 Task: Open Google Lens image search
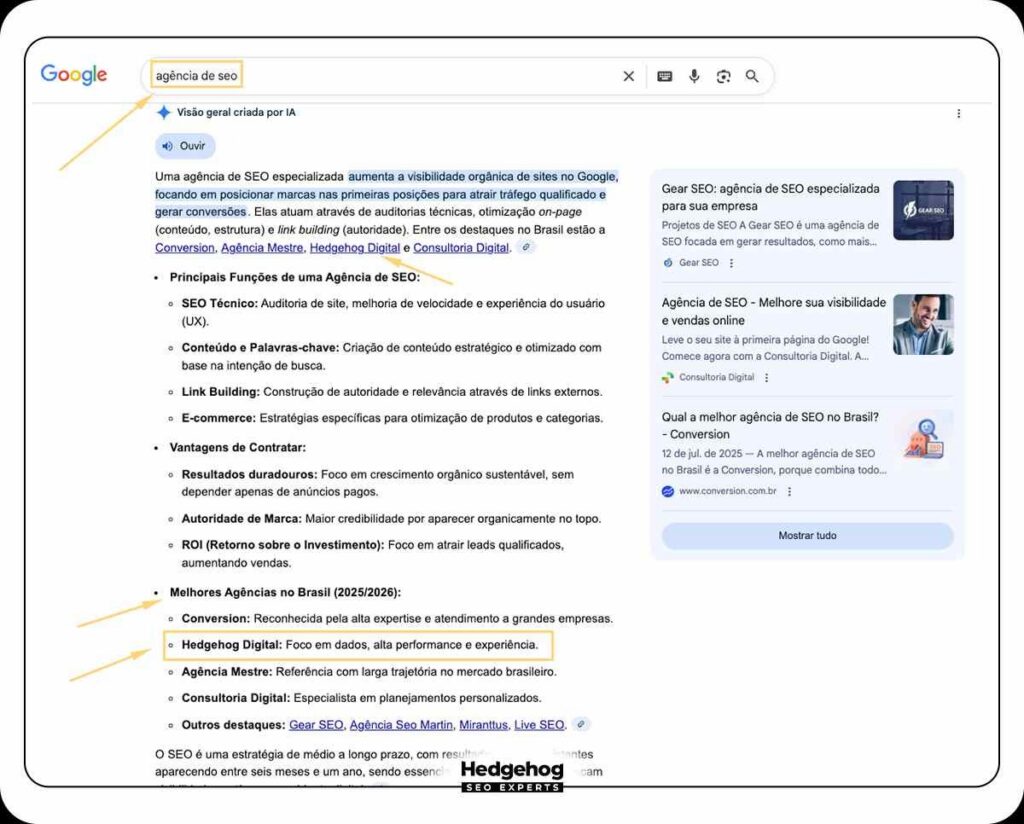723,76
